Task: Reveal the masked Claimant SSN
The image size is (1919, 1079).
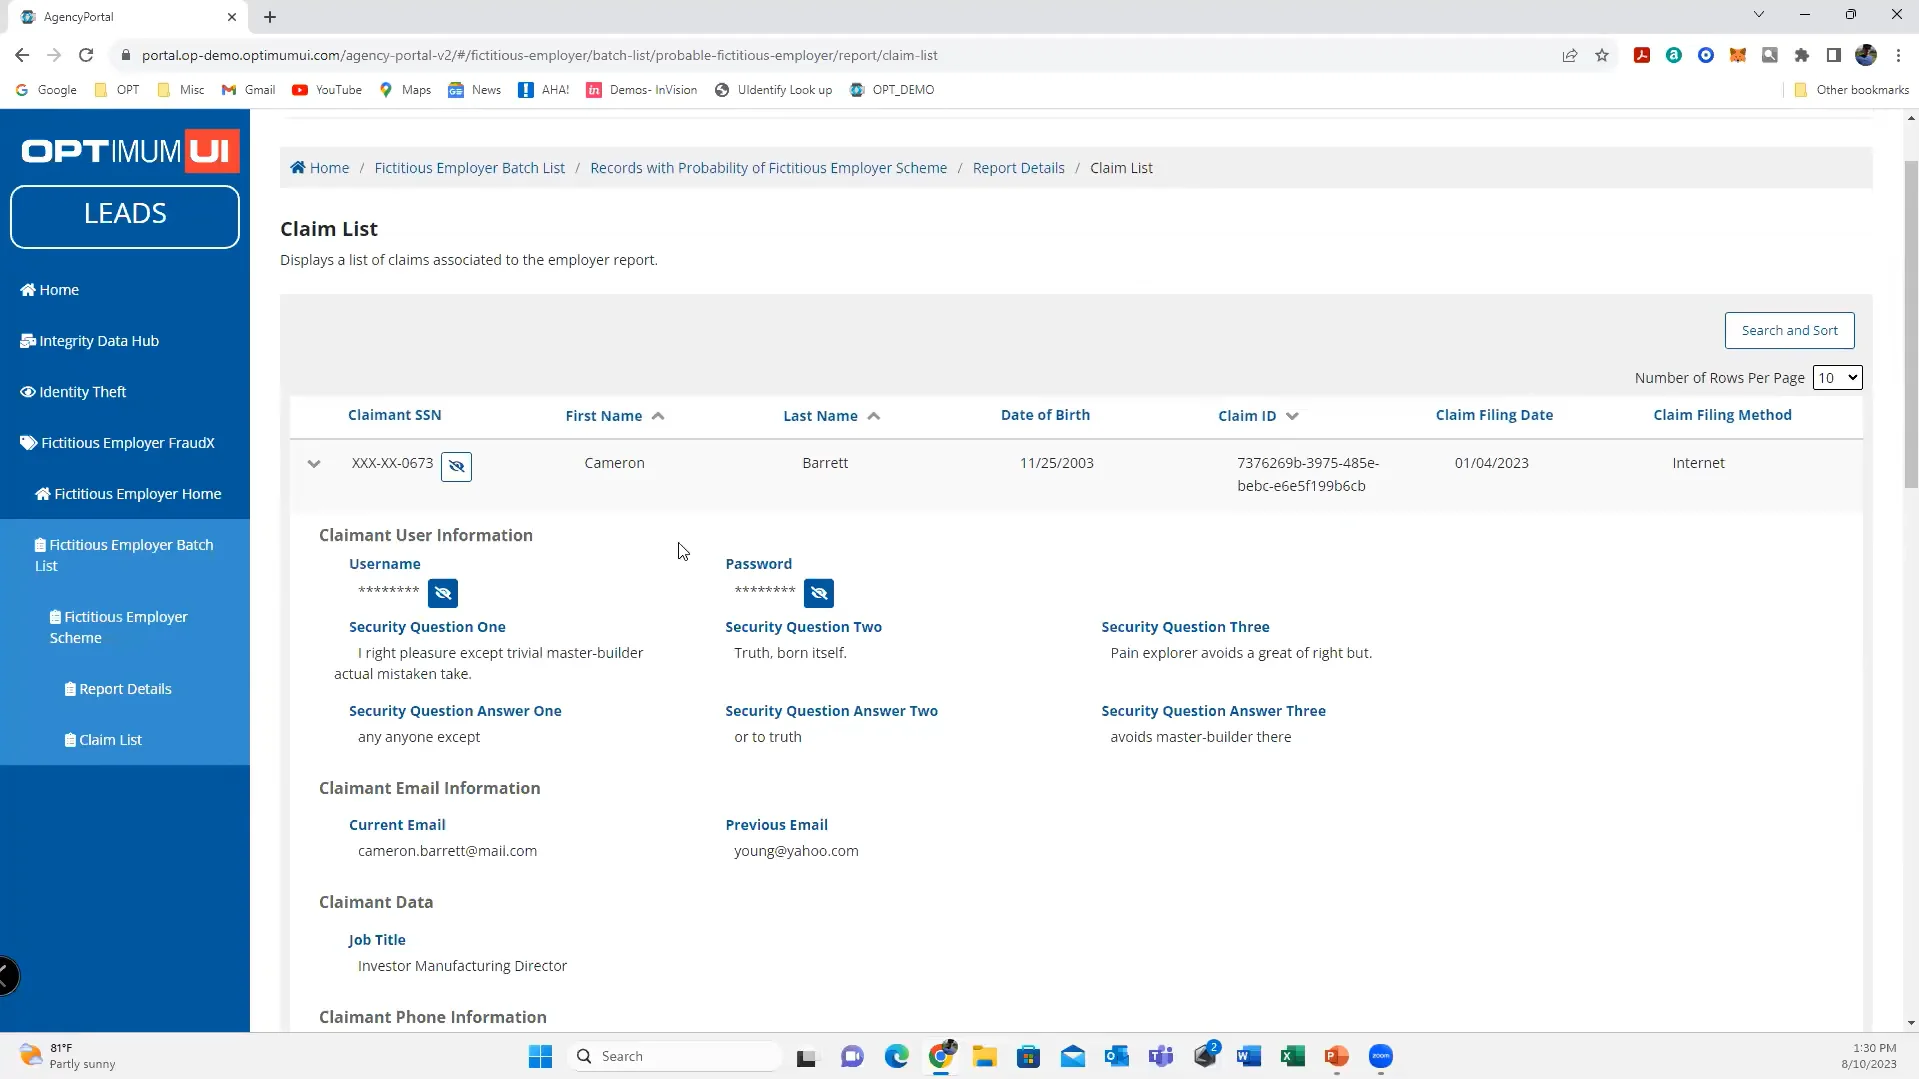Action: click(456, 466)
